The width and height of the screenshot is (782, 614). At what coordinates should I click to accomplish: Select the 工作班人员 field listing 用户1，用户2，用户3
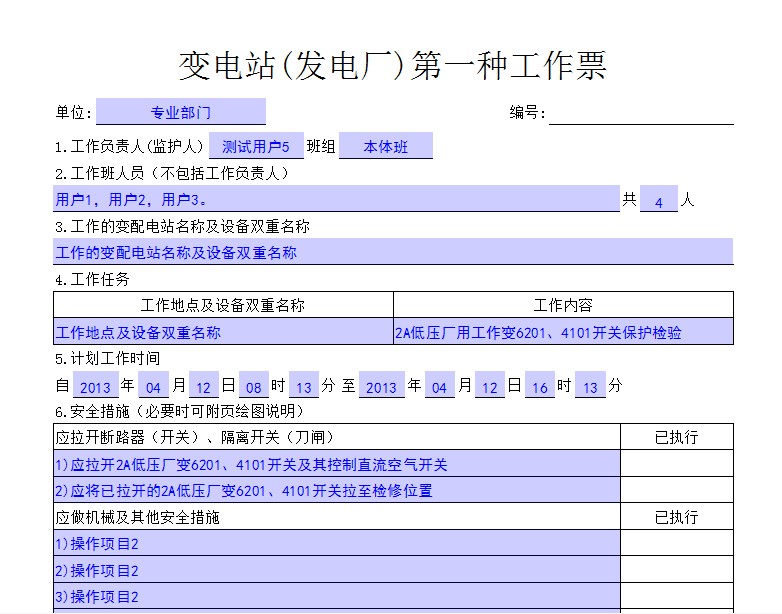point(336,199)
